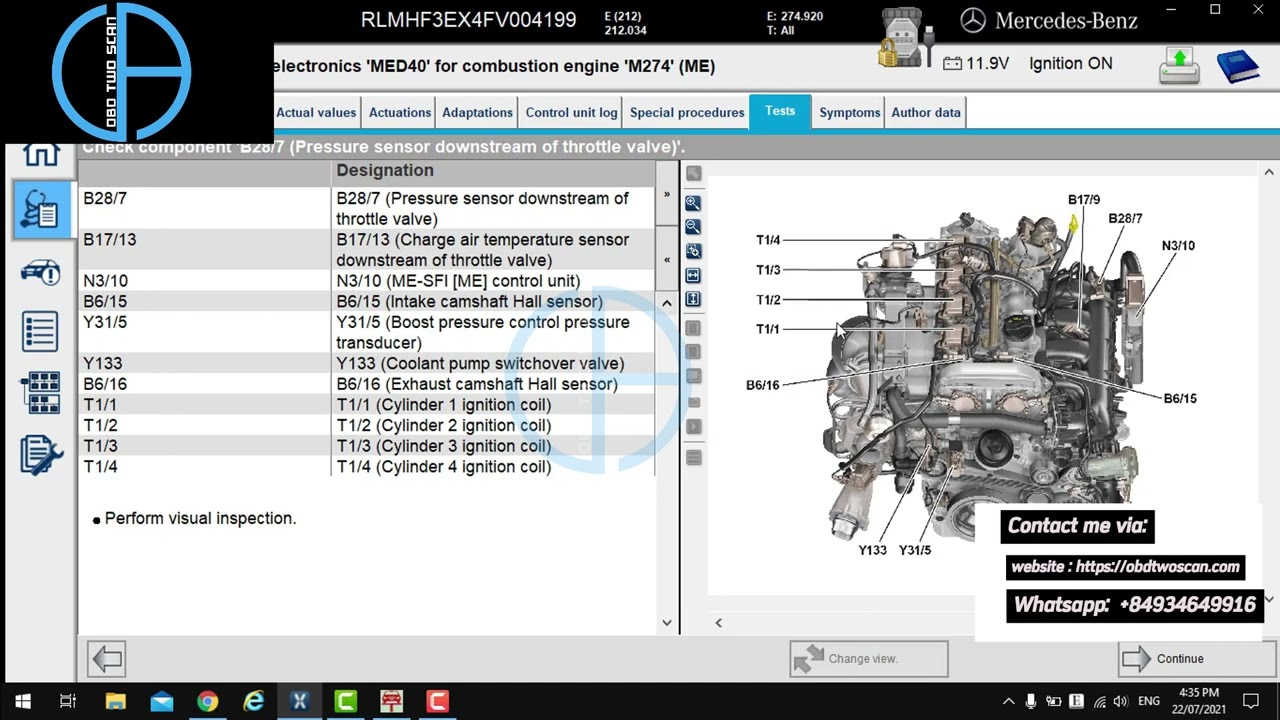Select the N3/10 ME-SFI control unit row
Viewport: 1280px width, 720px height.
(x=367, y=281)
